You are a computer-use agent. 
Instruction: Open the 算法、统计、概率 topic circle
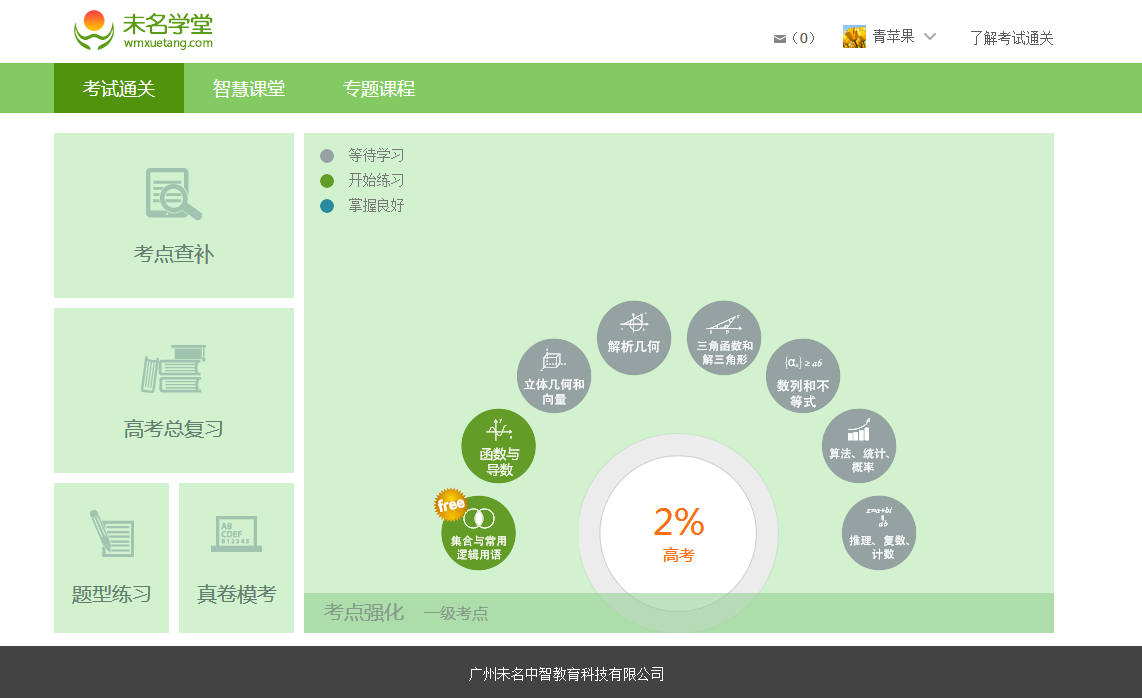click(x=858, y=446)
